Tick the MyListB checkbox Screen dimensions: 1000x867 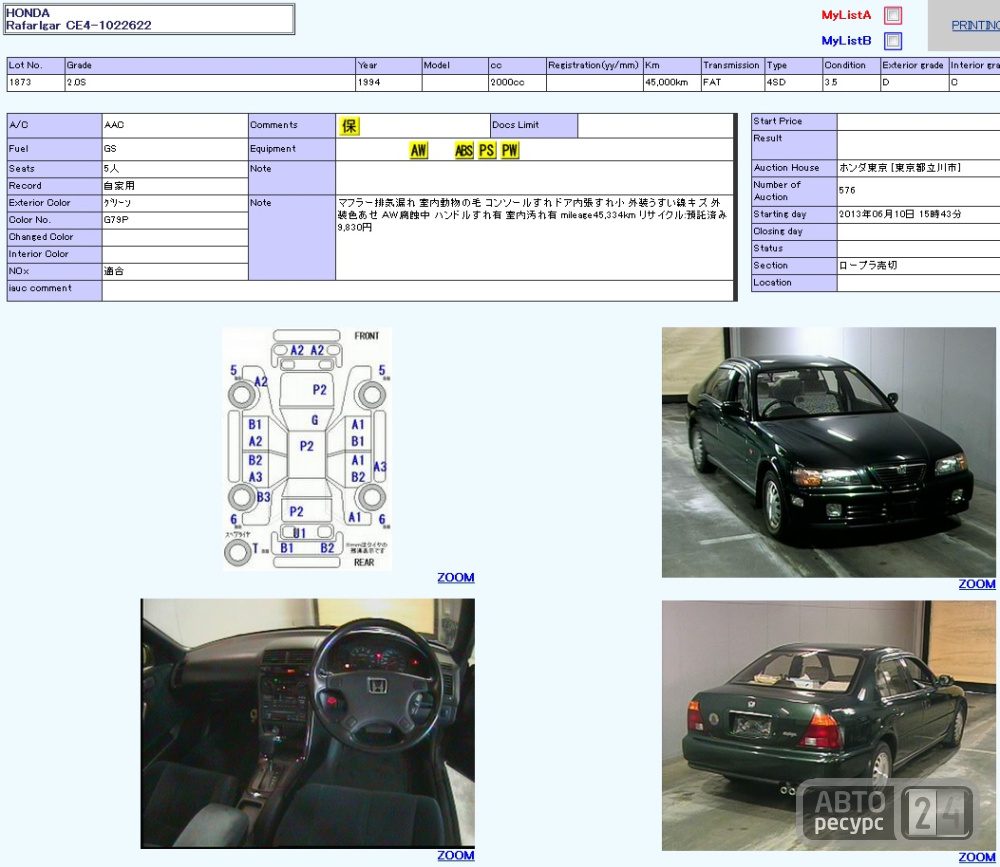[893, 41]
